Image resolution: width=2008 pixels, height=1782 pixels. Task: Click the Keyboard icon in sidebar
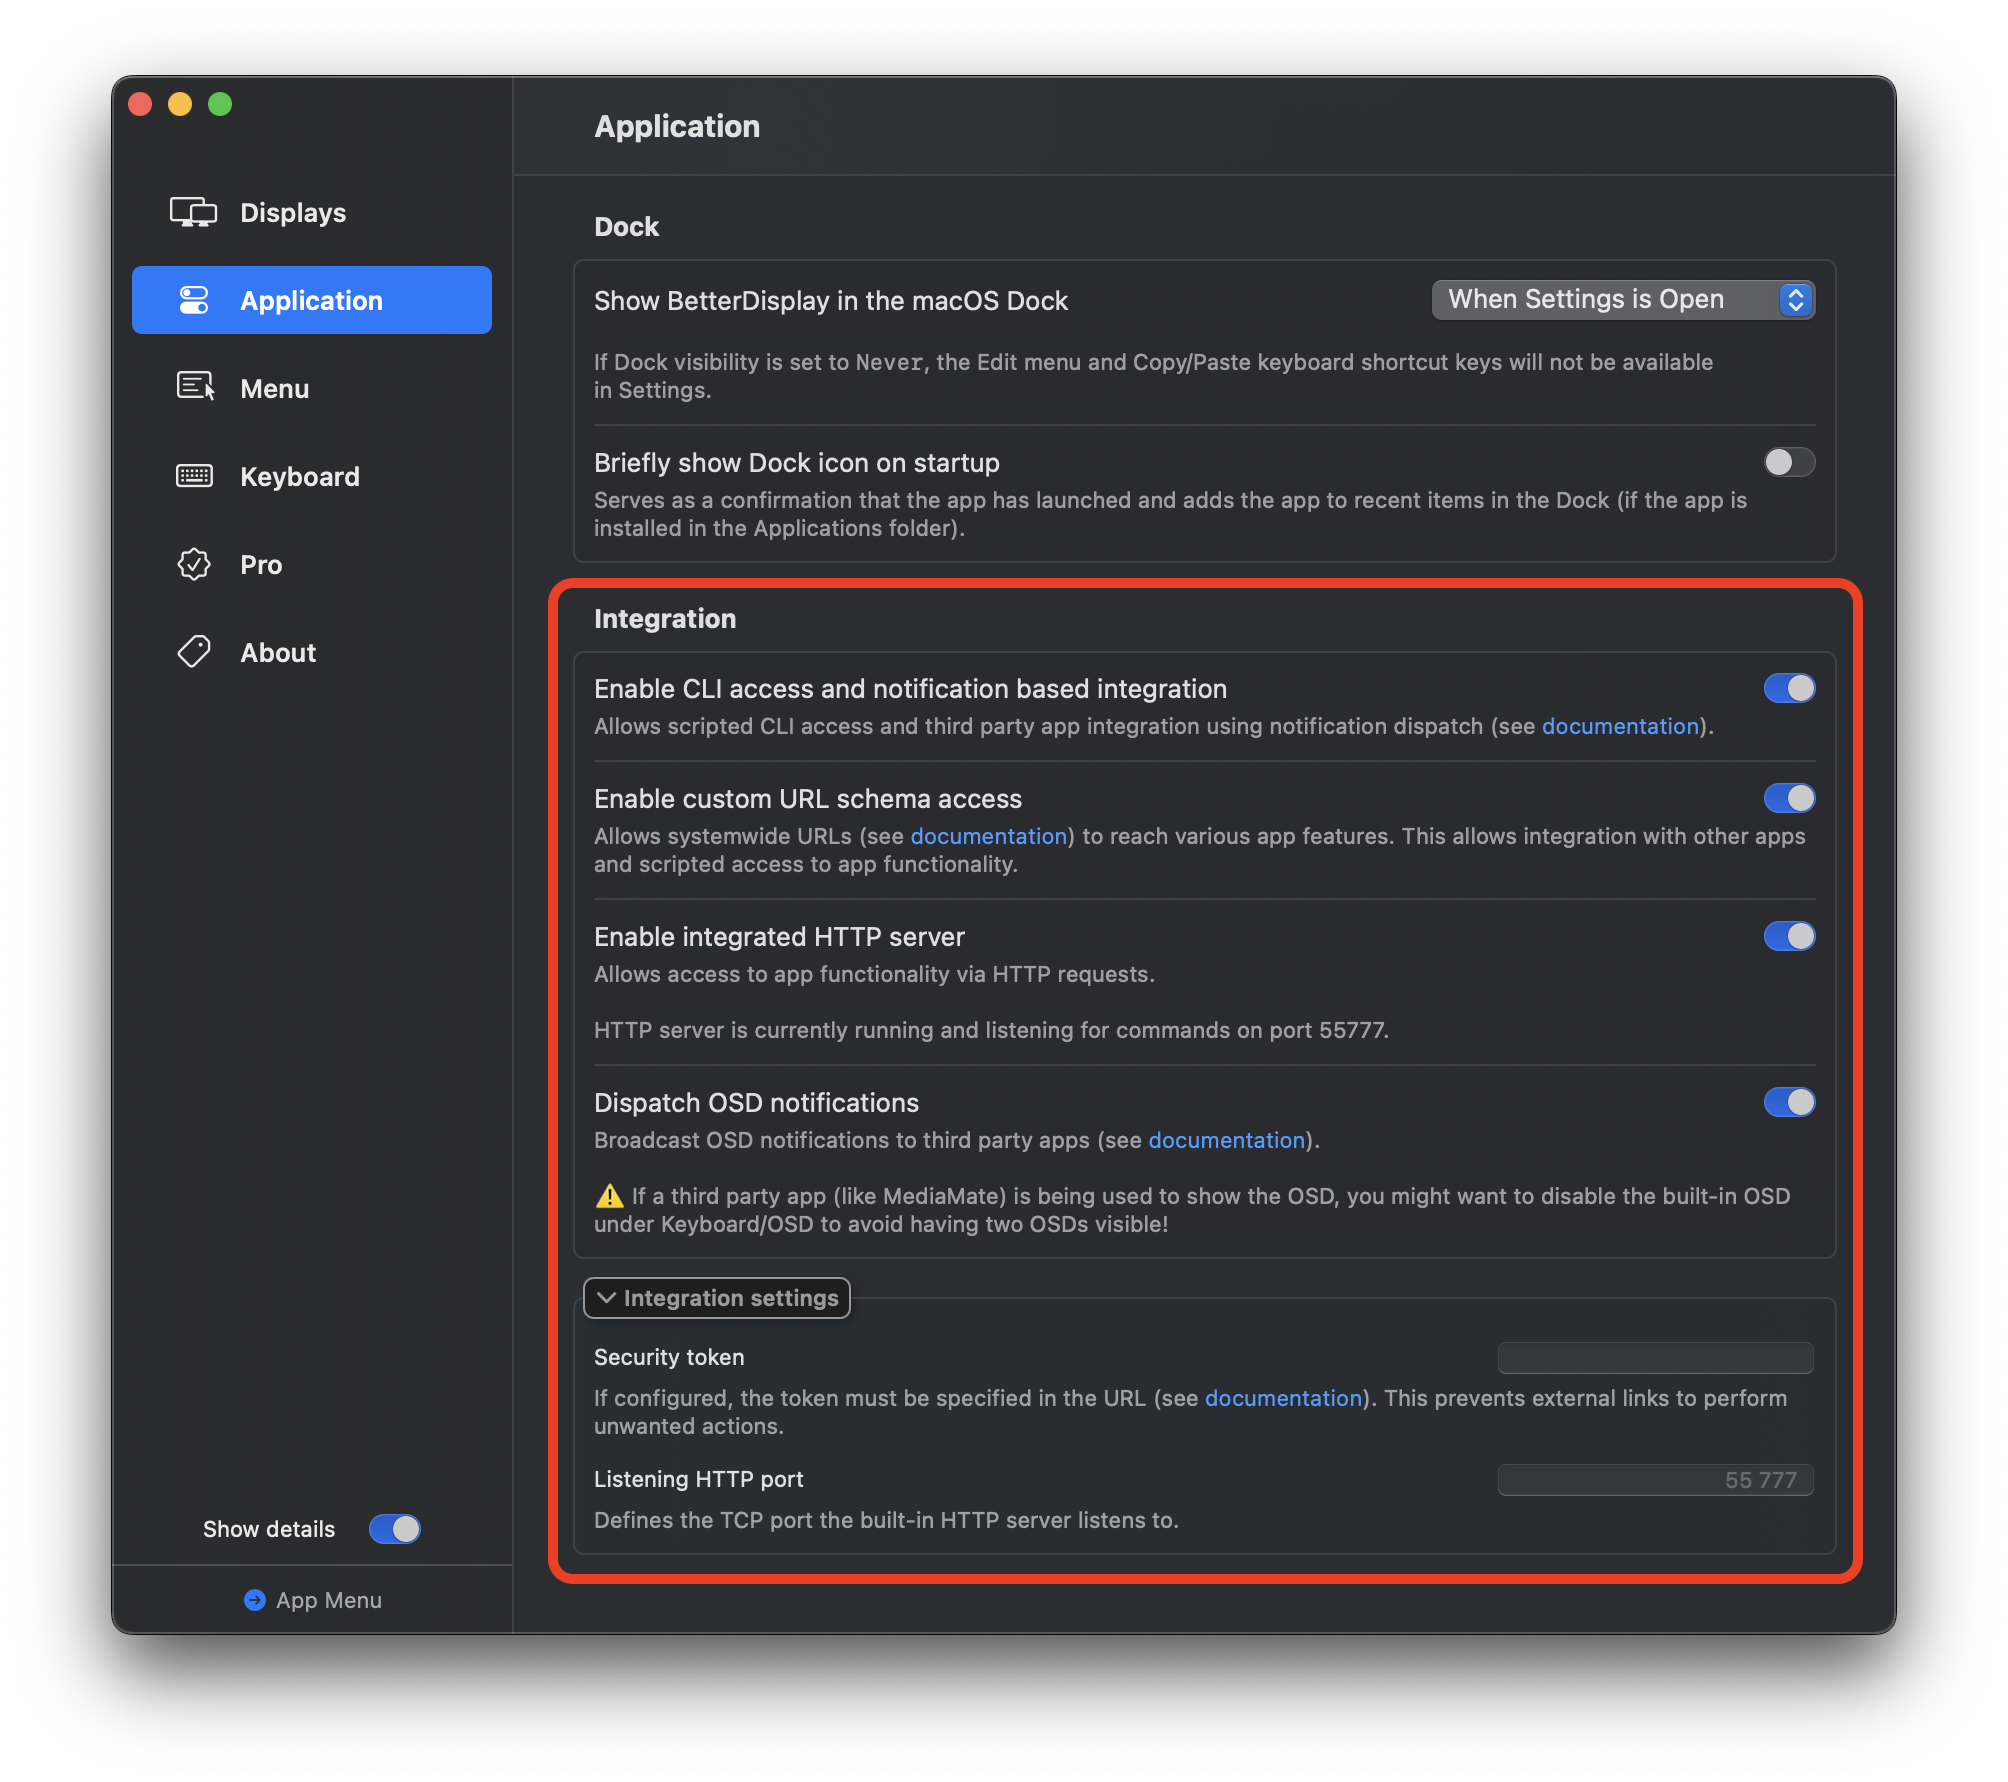click(194, 476)
